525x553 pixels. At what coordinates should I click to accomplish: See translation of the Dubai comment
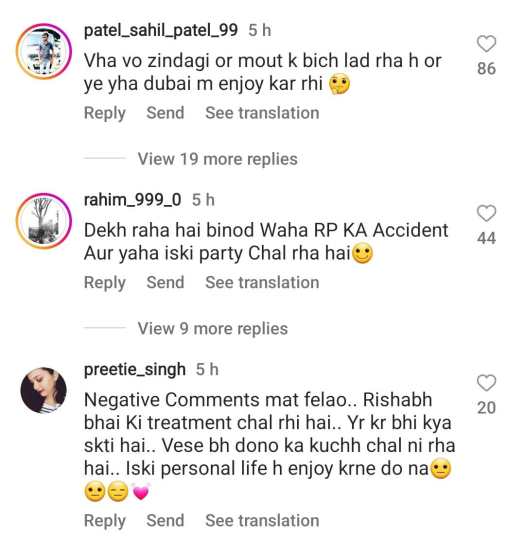262,113
